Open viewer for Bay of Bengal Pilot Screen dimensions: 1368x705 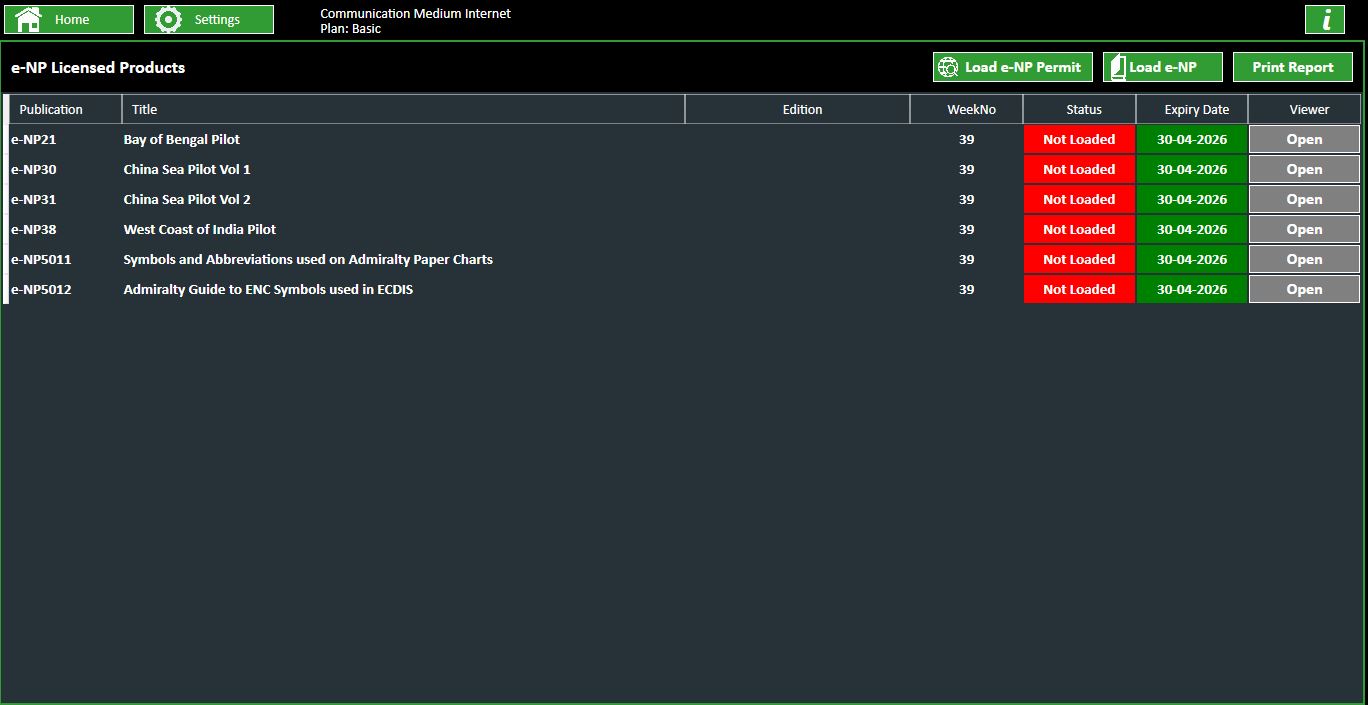click(1304, 139)
